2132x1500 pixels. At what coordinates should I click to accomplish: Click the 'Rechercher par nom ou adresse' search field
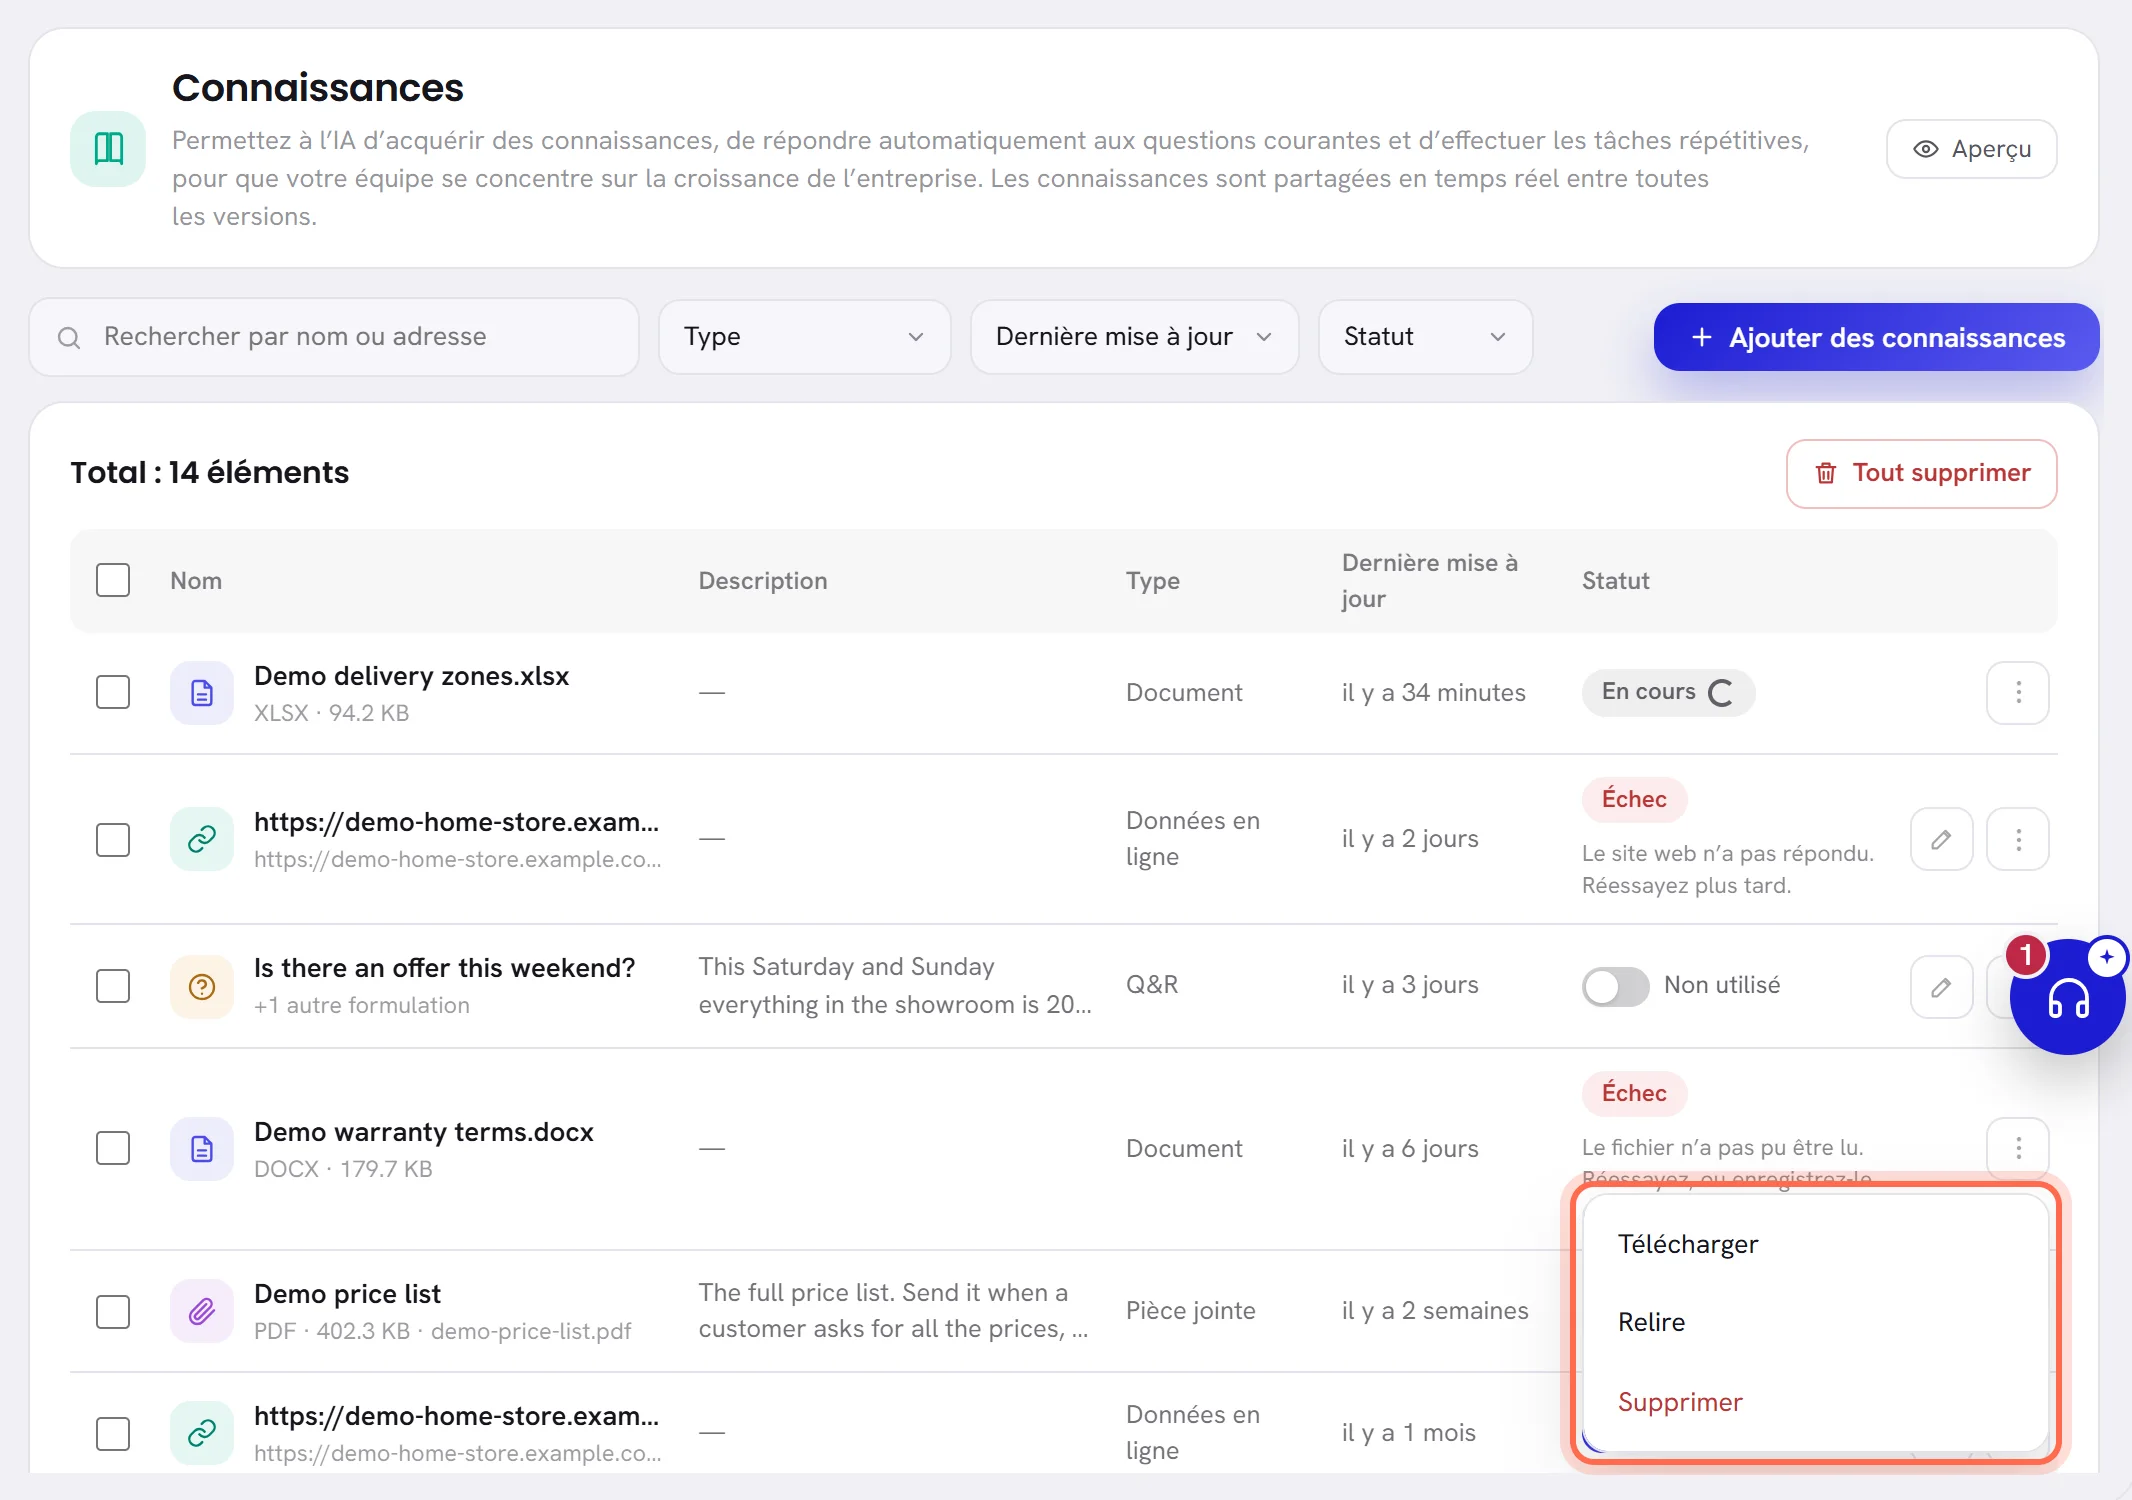pyautogui.click(x=334, y=337)
